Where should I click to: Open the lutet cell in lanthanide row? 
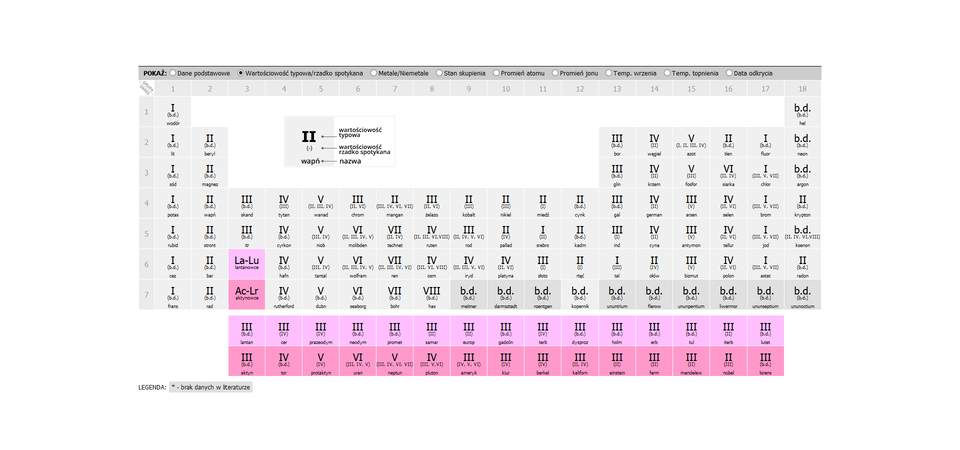pos(765,331)
